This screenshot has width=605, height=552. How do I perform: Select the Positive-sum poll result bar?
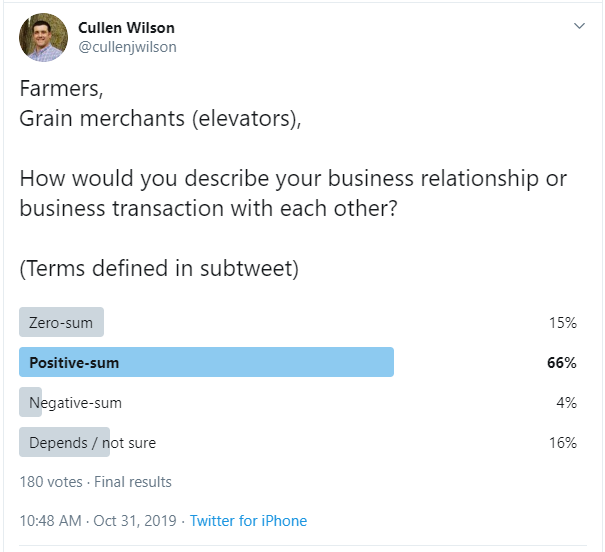206,362
